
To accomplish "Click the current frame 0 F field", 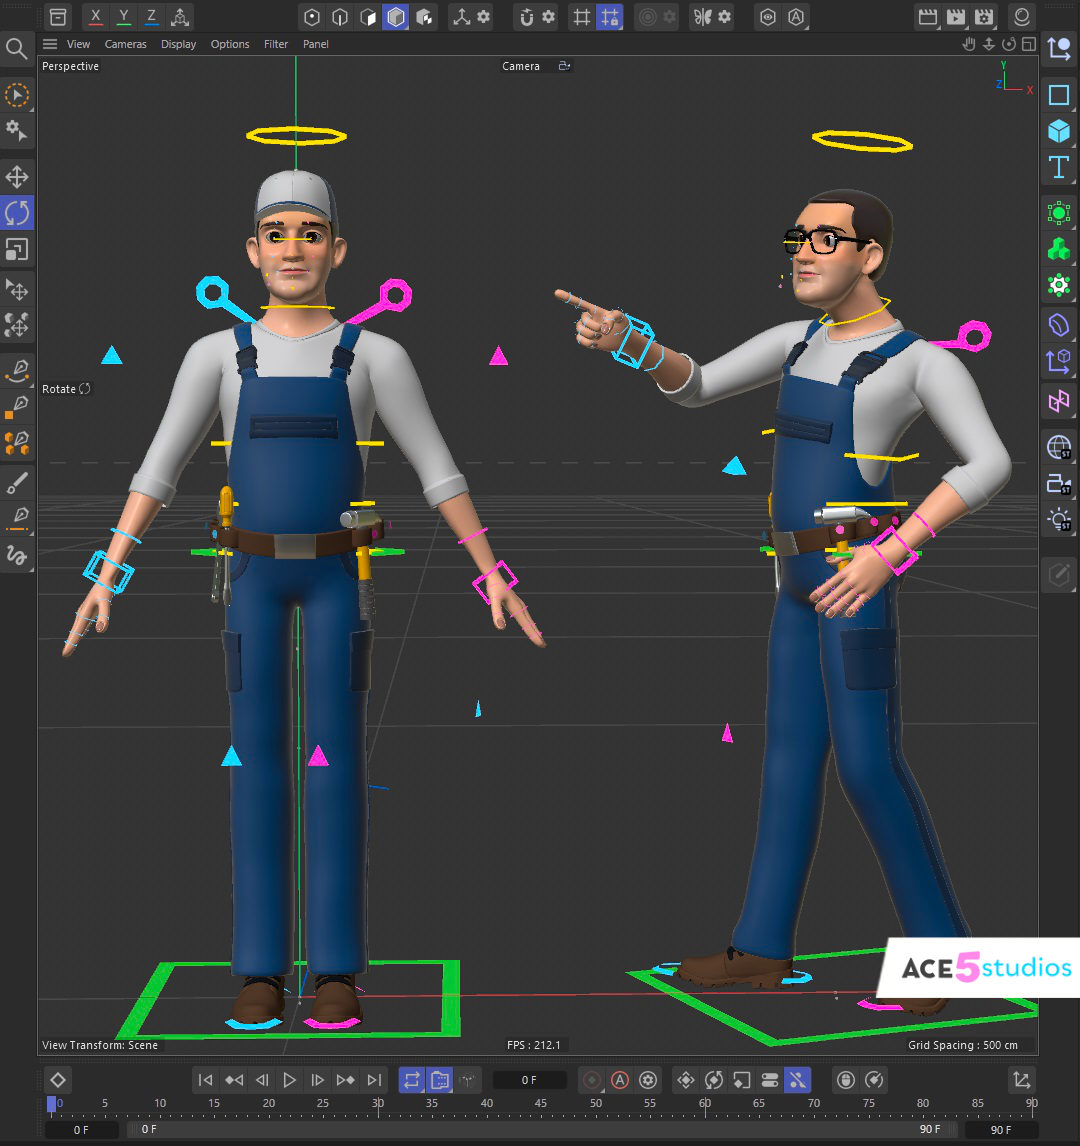I will coord(529,1080).
